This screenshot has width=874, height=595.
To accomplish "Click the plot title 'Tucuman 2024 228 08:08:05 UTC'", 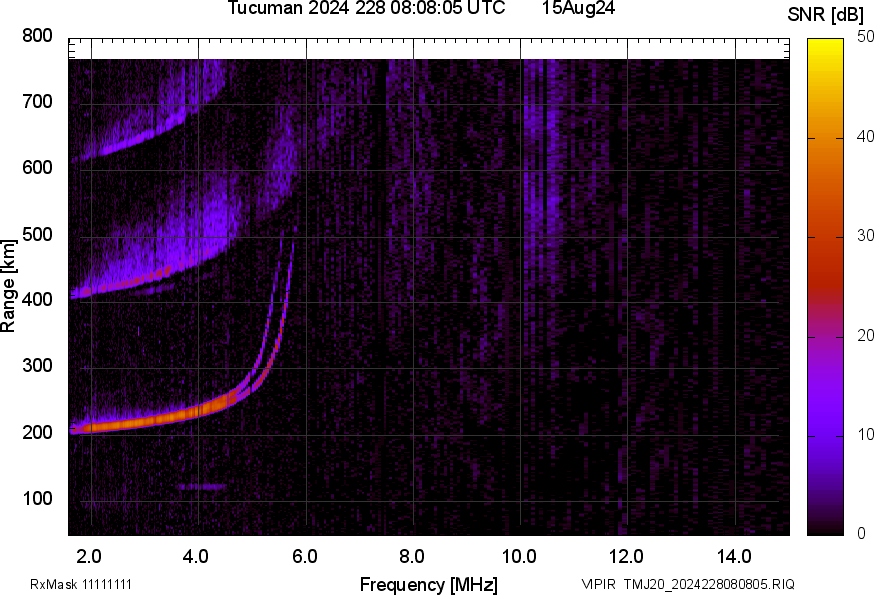I will [x=367, y=8].
